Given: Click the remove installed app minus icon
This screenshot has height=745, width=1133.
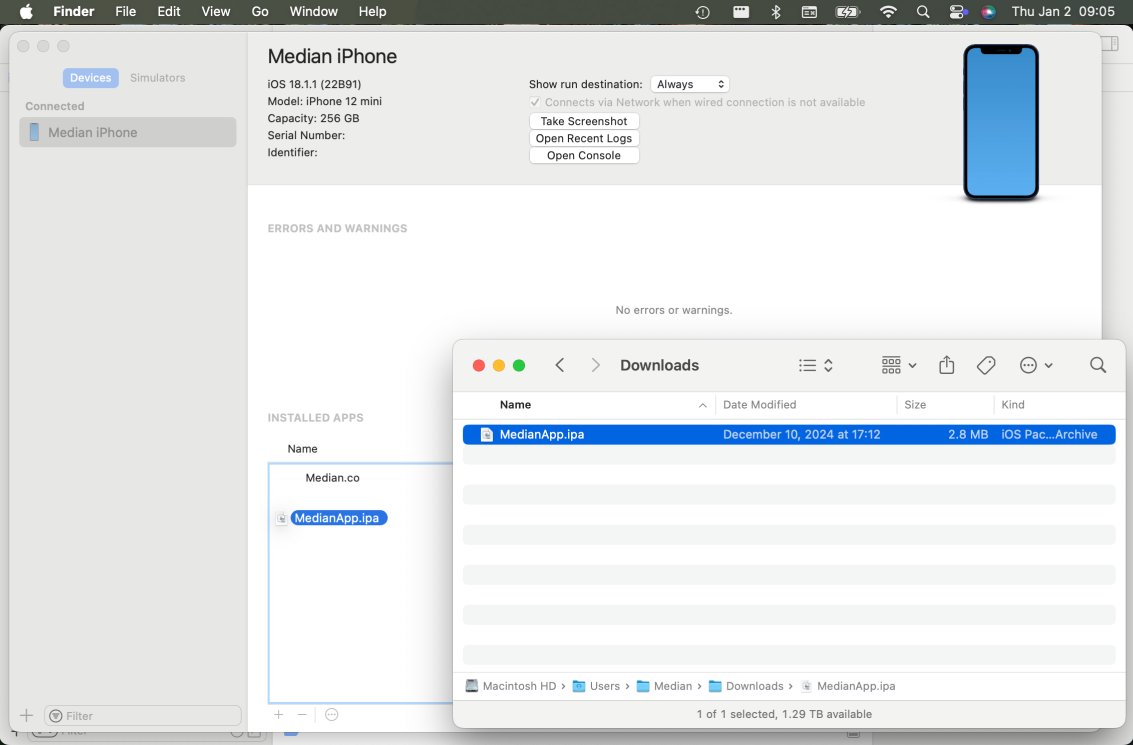Looking at the screenshot, I should [302, 715].
